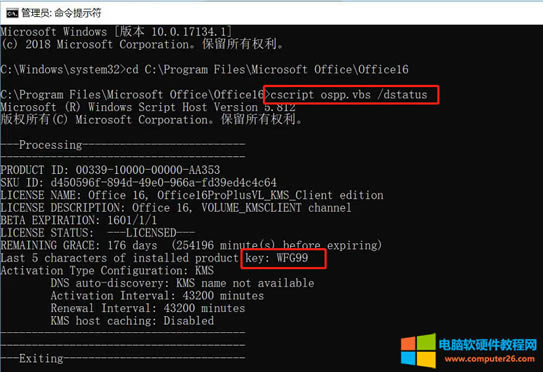Click the DNS auto-discovery line
The height and width of the screenshot is (372, 543).
pos(183,283)
